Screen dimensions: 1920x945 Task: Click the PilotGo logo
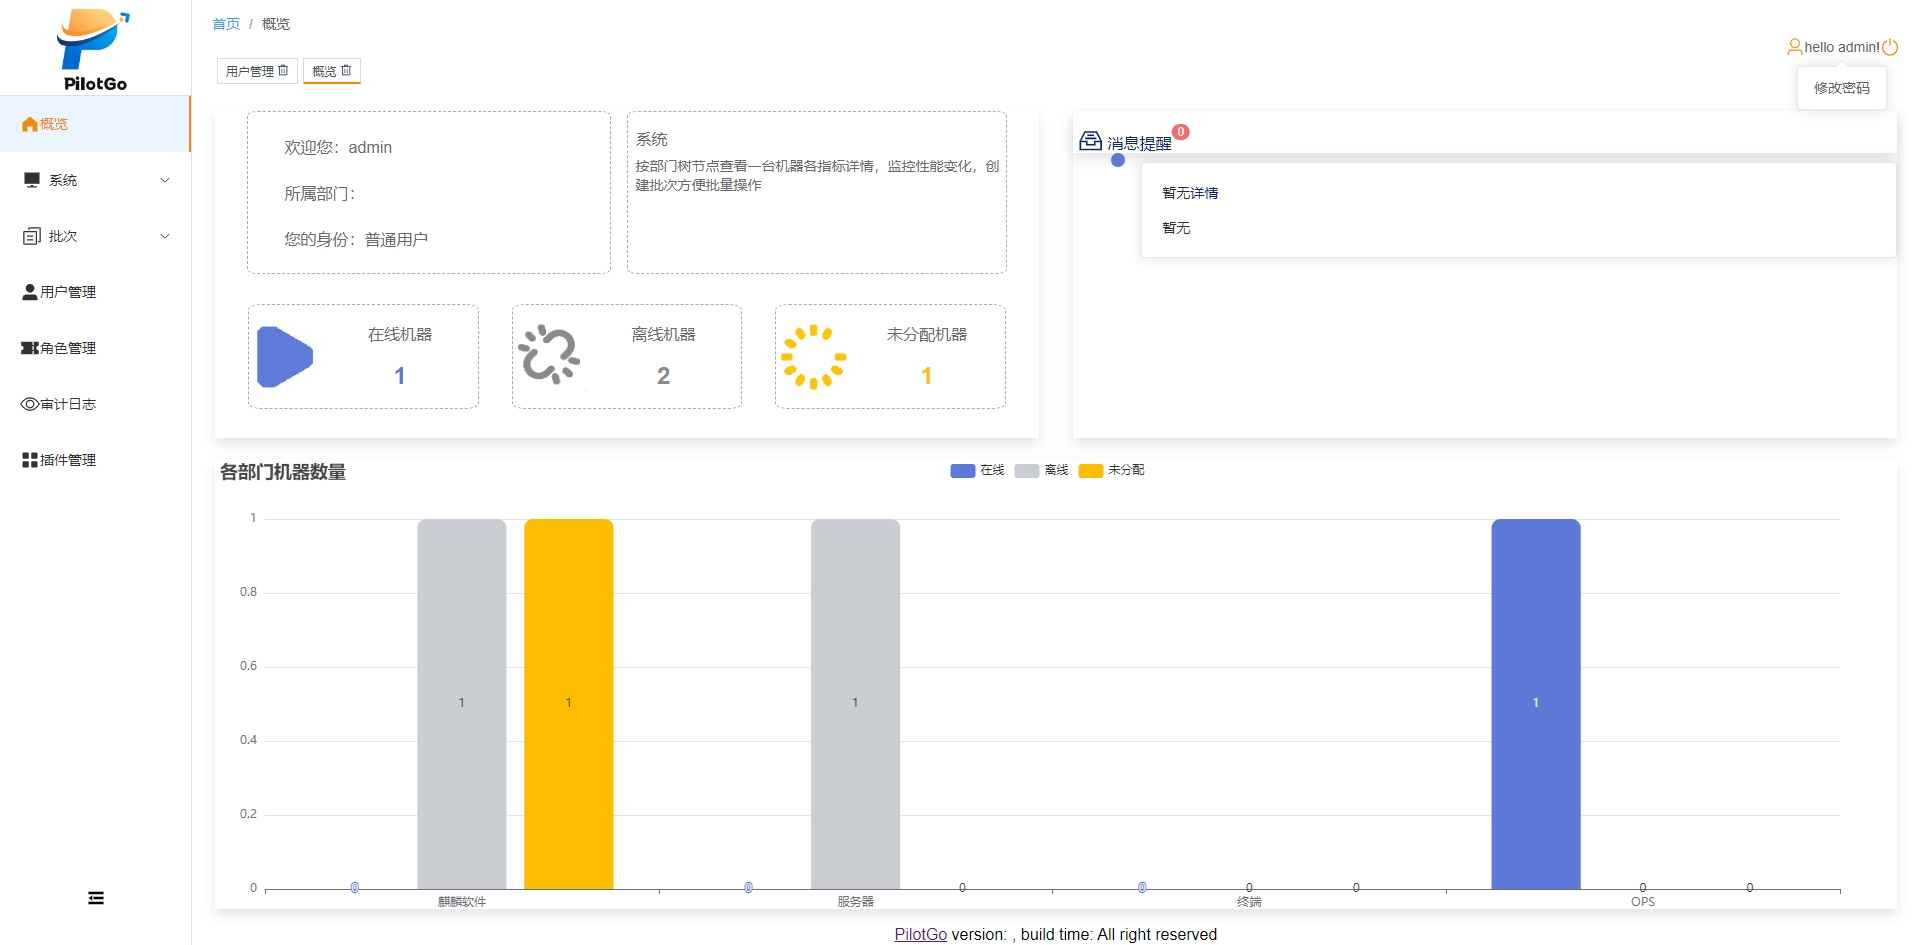click(94, 50)
